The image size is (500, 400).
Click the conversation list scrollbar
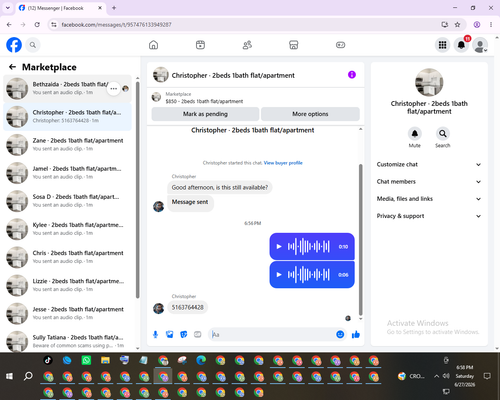tap(137, 190)
